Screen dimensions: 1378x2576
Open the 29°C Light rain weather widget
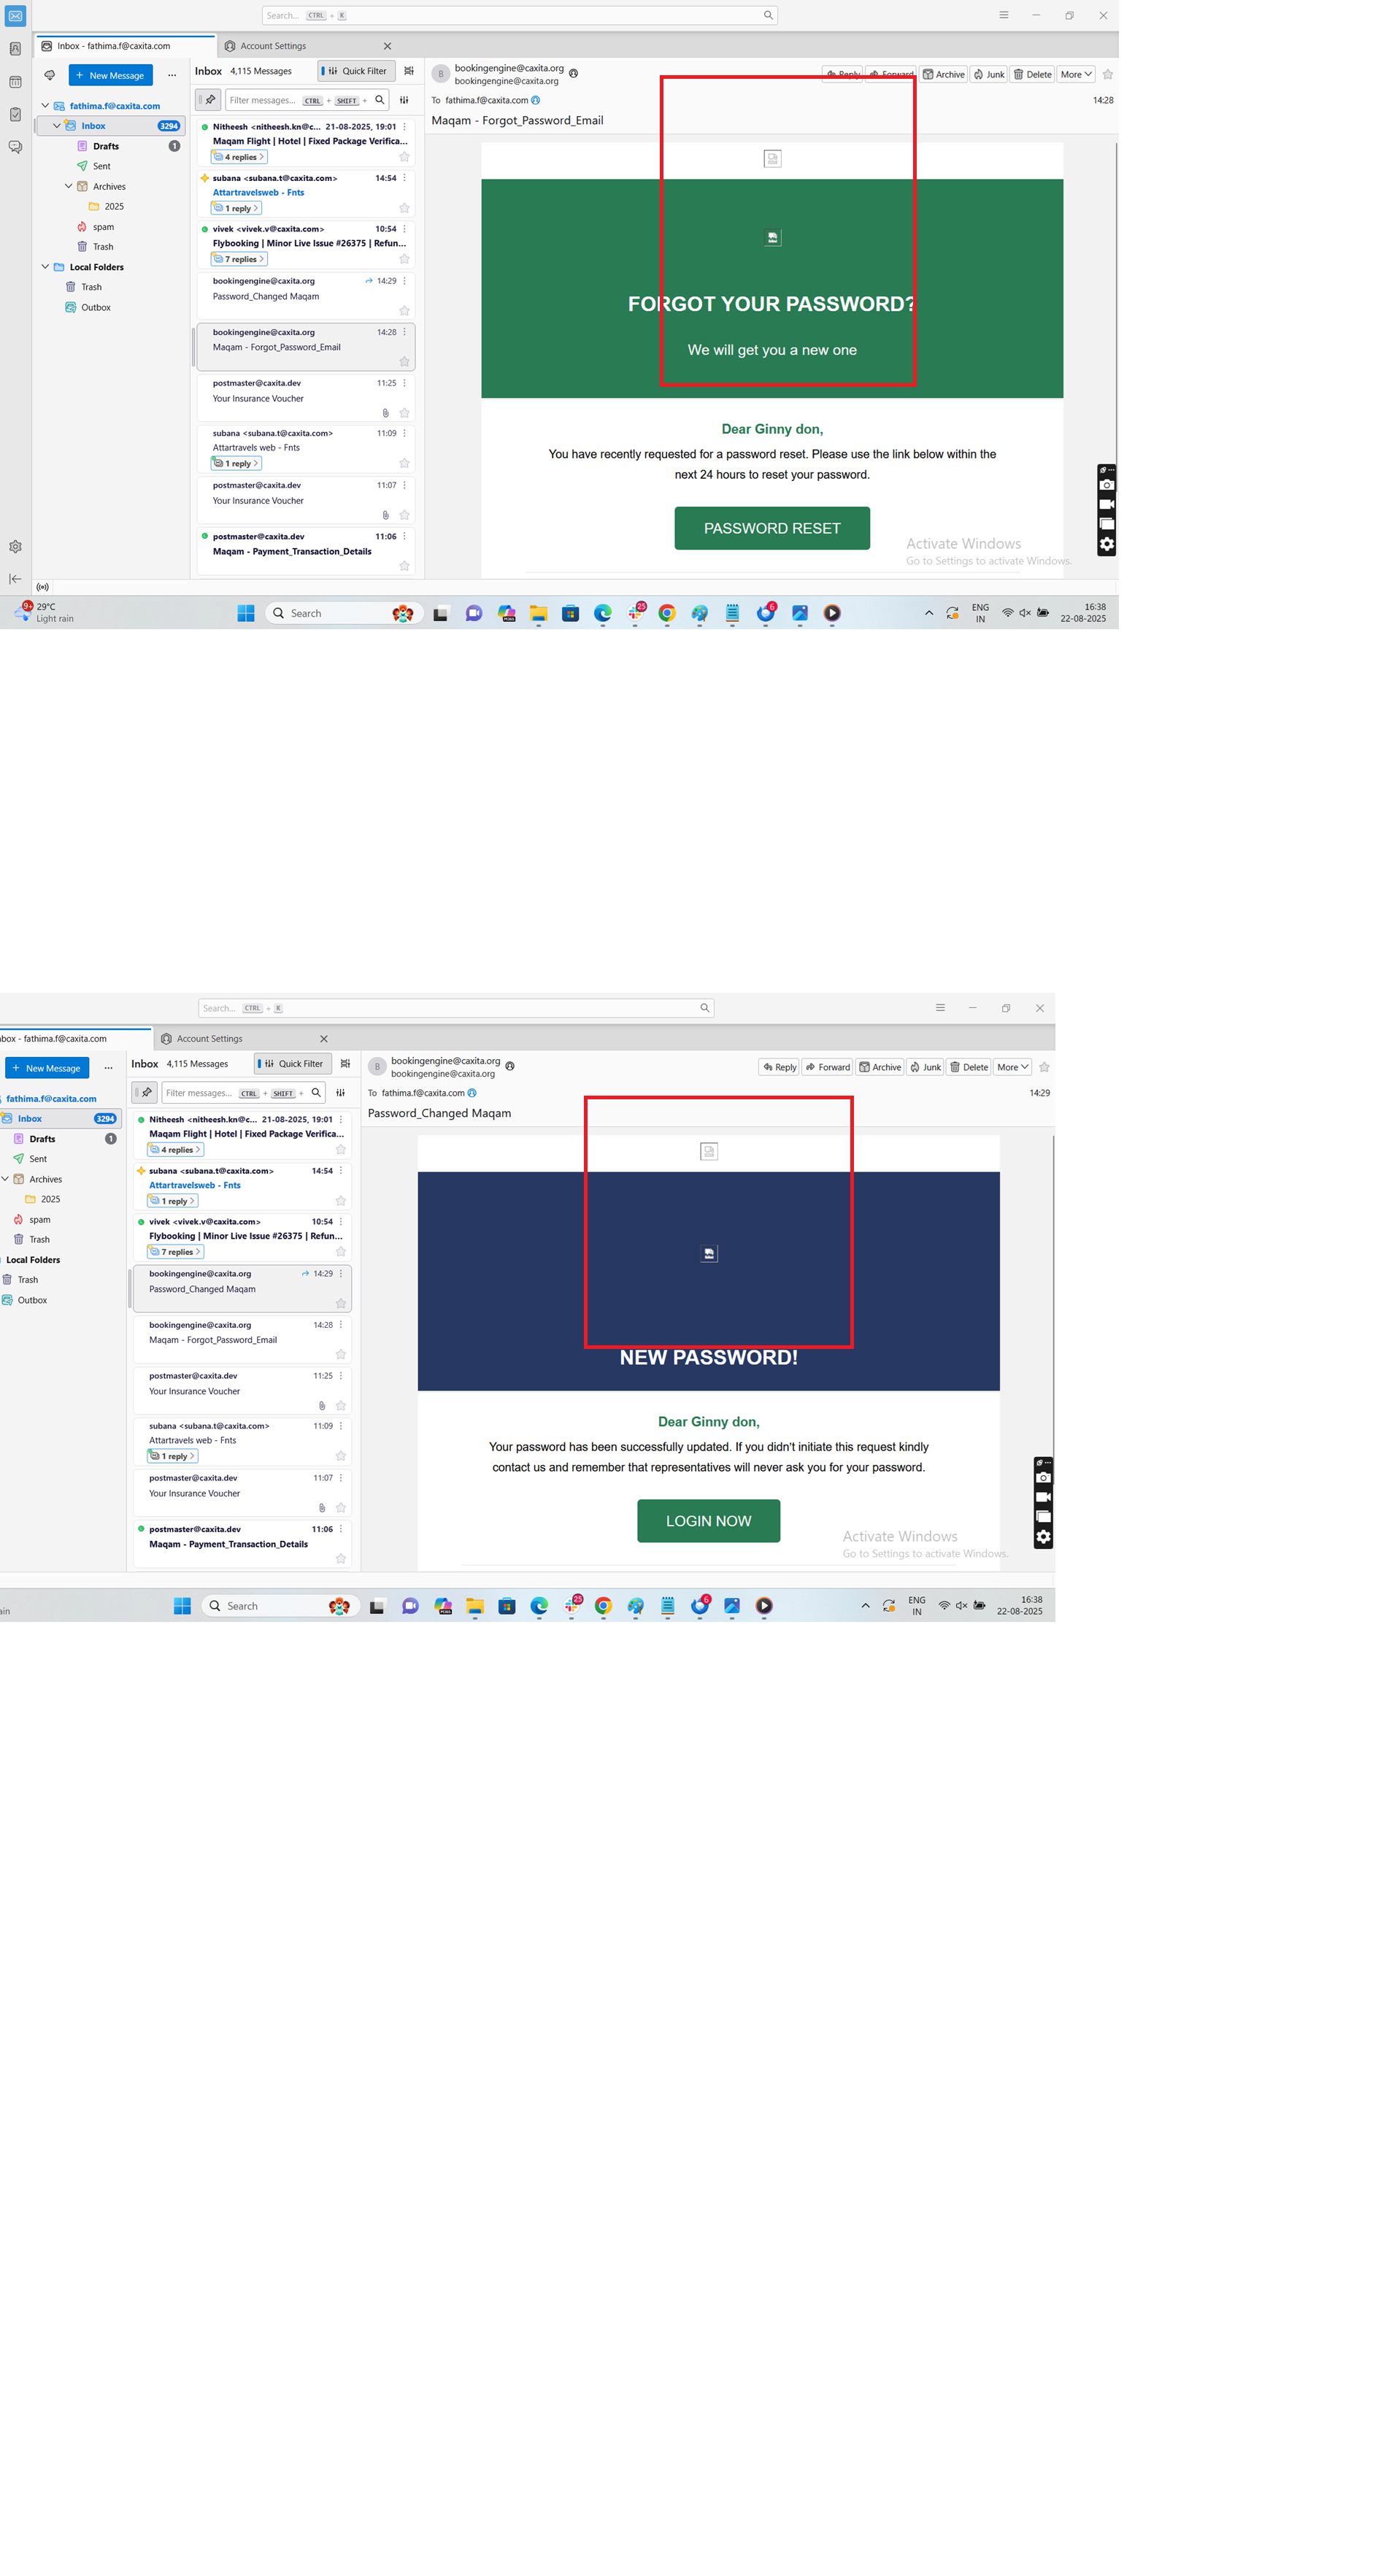[45, 612]
